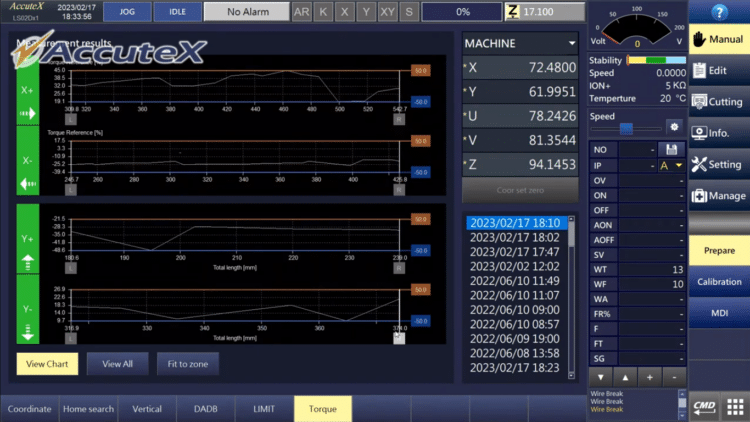750x422 pixels.
Task: Open the IP type A dropdown
Action: (x=671, y=166)
